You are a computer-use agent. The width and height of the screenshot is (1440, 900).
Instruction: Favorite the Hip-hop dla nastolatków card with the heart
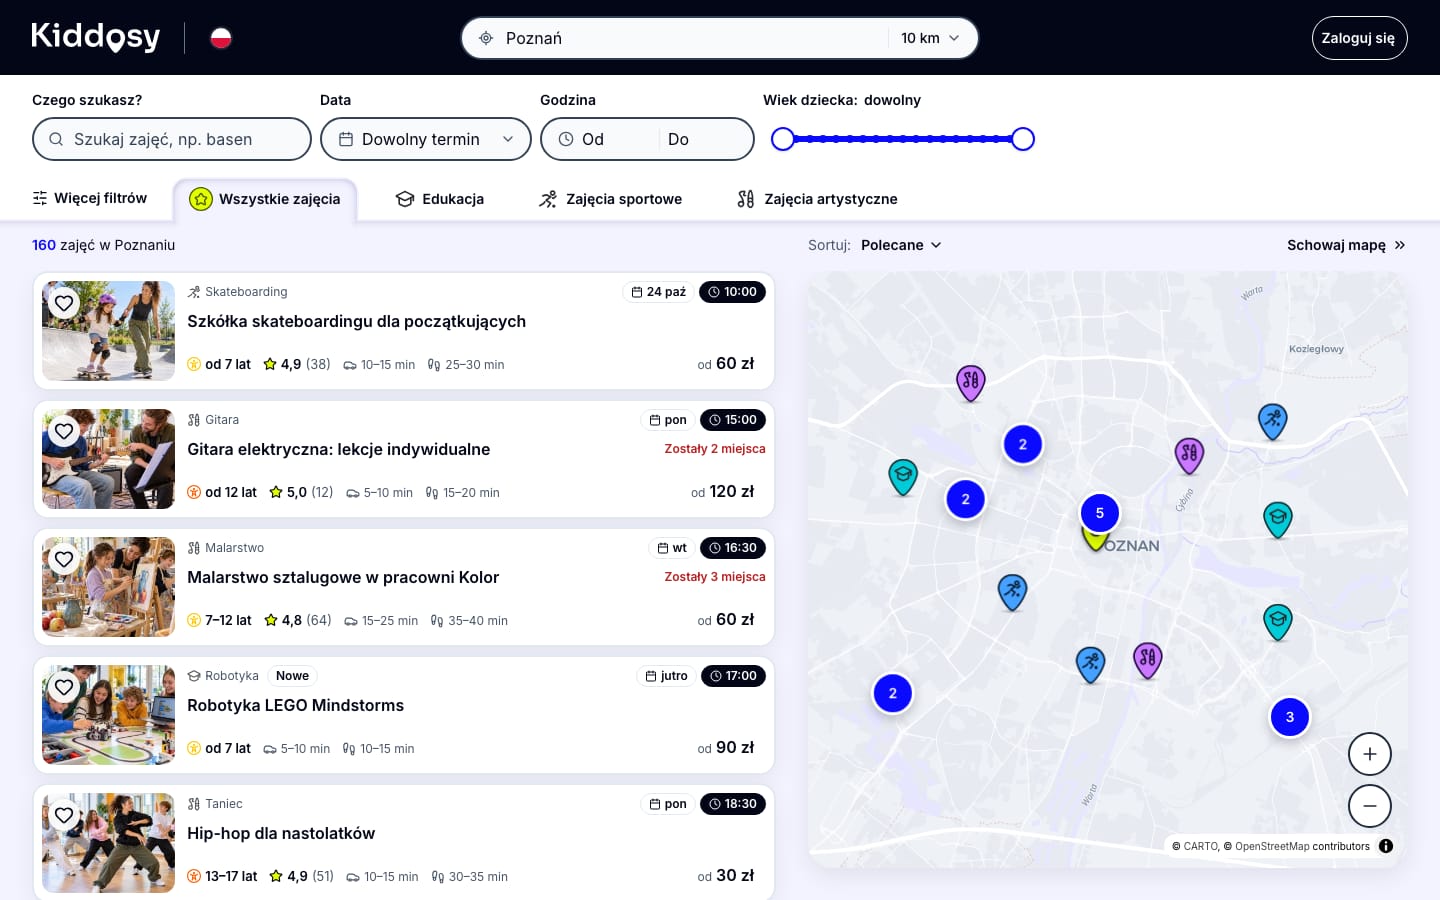[64, 815]
